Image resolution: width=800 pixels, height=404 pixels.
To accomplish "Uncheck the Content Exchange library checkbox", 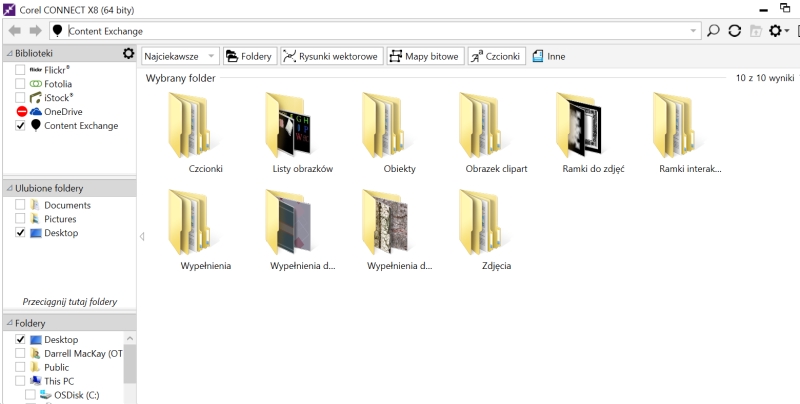I will pos(20,126).
